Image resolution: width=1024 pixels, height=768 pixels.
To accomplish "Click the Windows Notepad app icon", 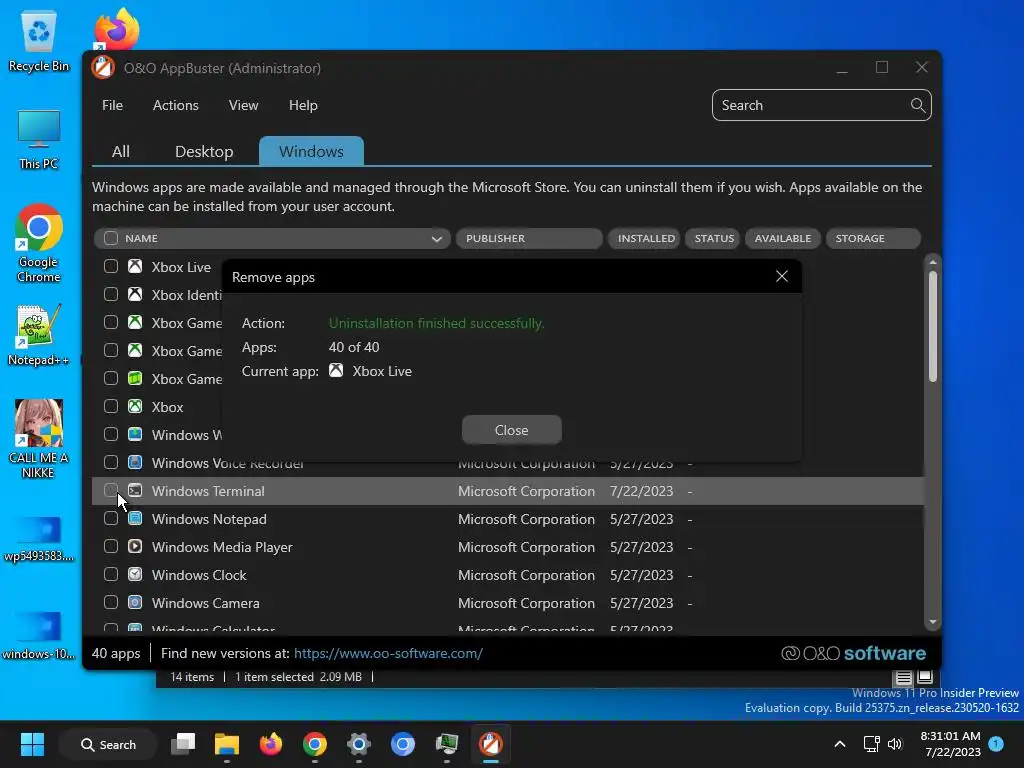I will 135,519.
